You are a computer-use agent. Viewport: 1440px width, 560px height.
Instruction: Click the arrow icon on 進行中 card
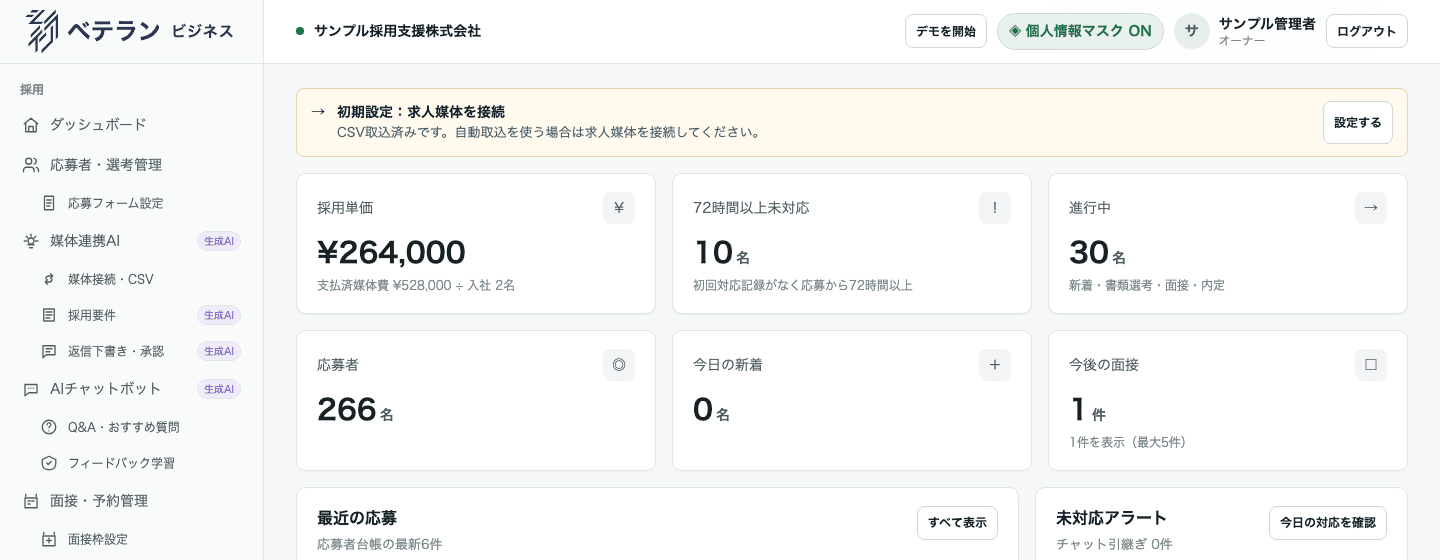tap(1371, 208)
